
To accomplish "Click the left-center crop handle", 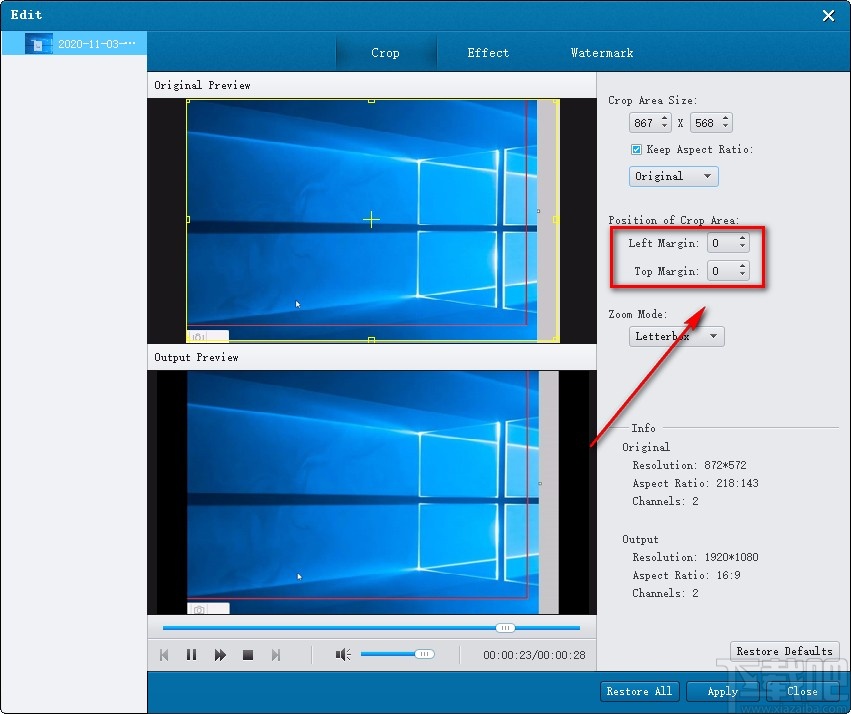I will [188, 220].
